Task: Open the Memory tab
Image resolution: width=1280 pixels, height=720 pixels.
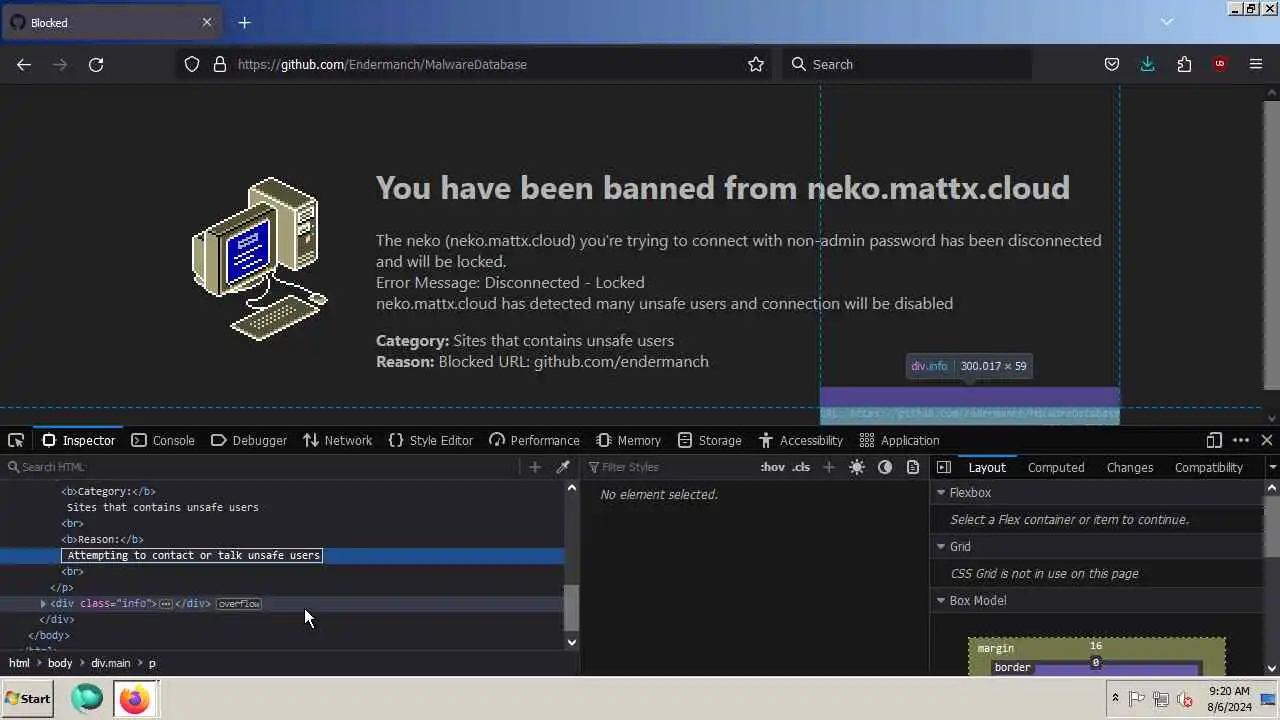Action: (628, 440)
